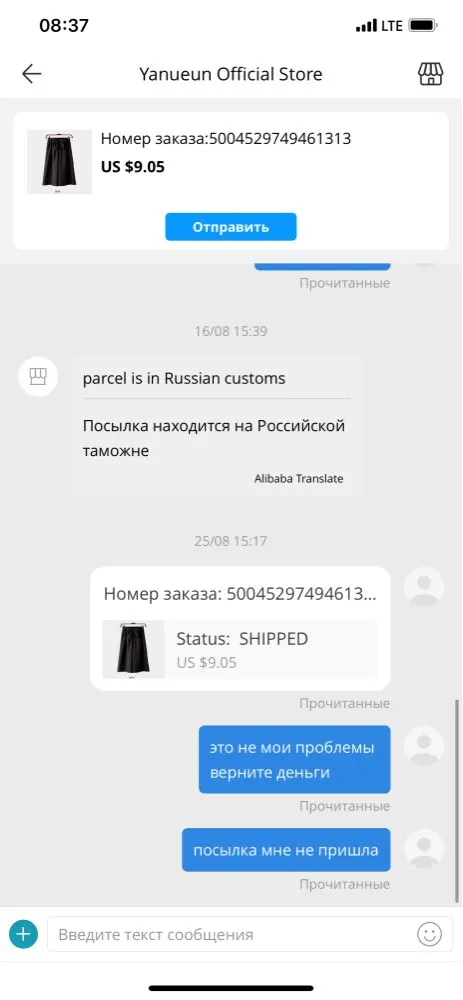The height and width of the screenshot is (1000, 463).
Task: Click the Отправить button
Action: click(x=231, y=227)
